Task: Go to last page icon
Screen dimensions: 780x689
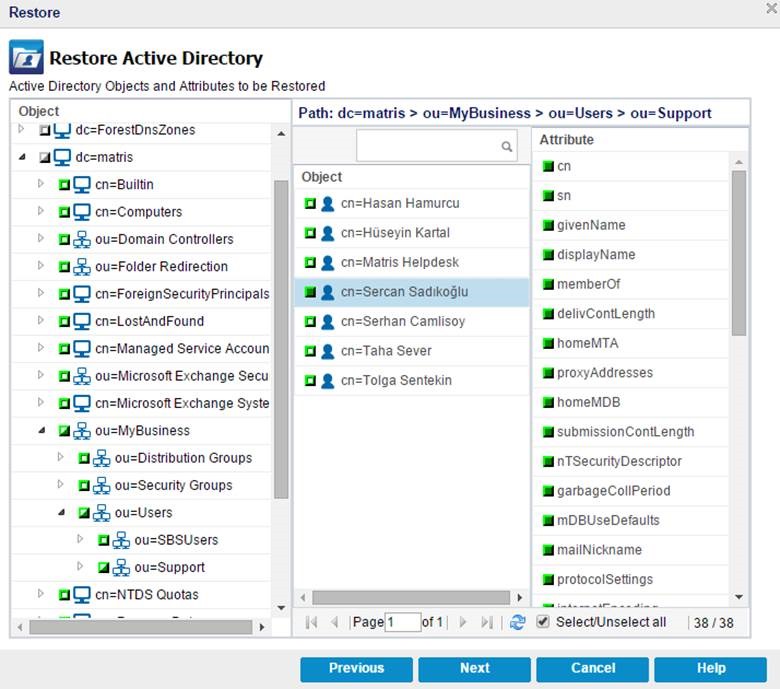Action: click(x=487, y=622)
